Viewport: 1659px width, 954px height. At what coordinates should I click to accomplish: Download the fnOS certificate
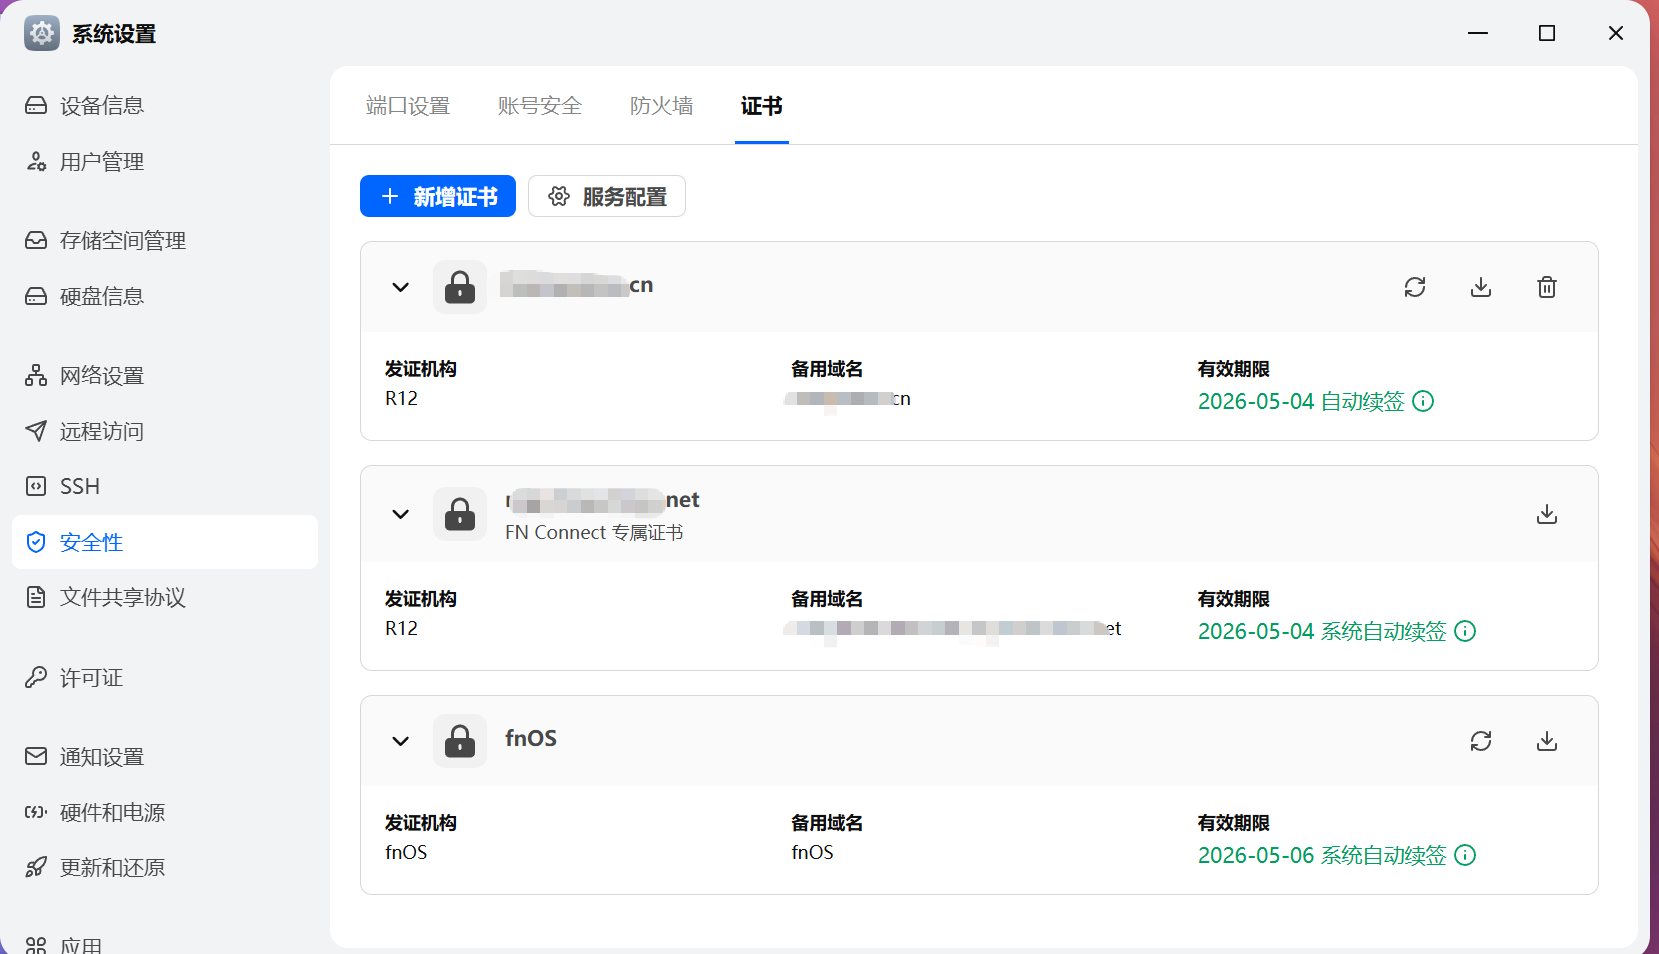[x=1547, y=741]
